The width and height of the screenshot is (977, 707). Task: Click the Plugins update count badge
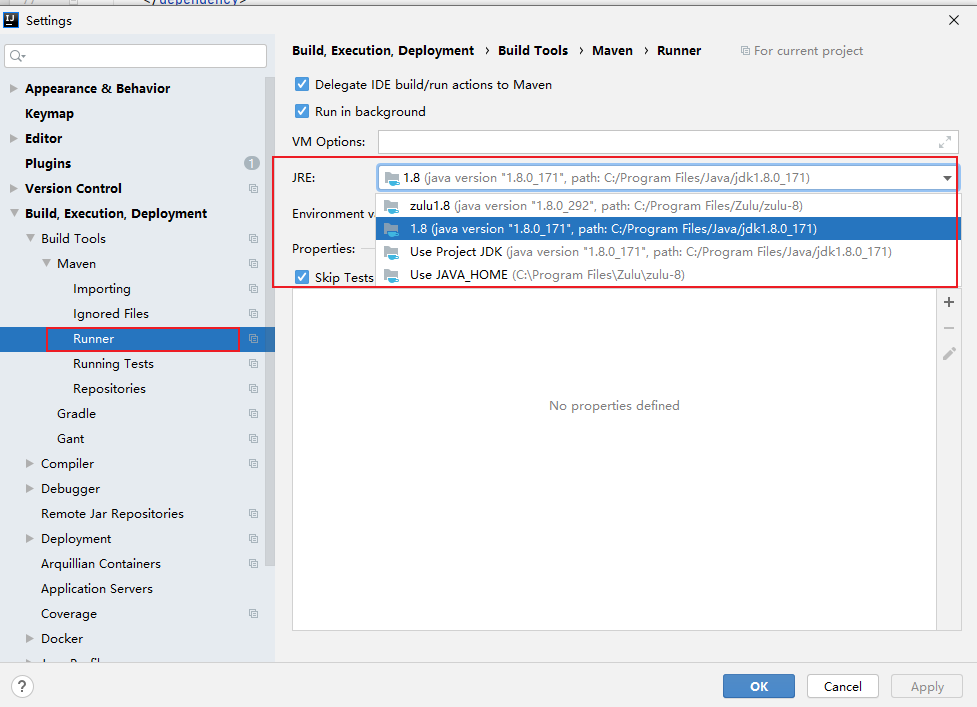(x=252, y=163)
